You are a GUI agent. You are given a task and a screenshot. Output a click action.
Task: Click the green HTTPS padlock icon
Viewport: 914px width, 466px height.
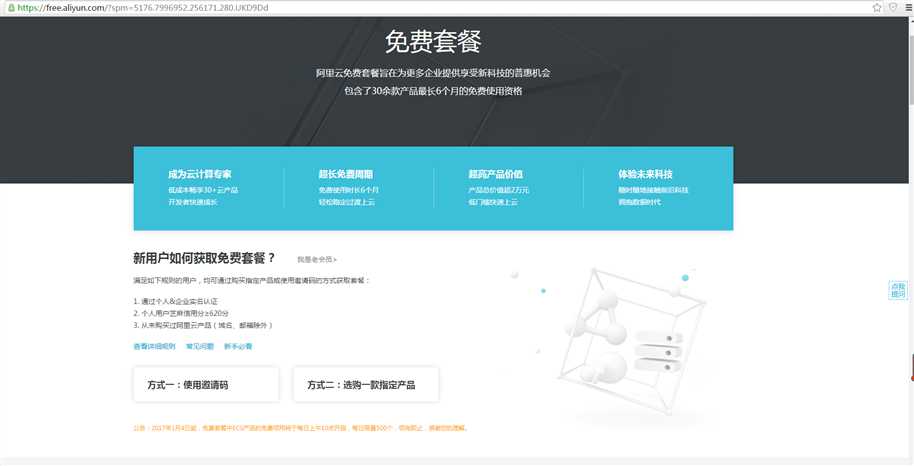click(11, 8)
